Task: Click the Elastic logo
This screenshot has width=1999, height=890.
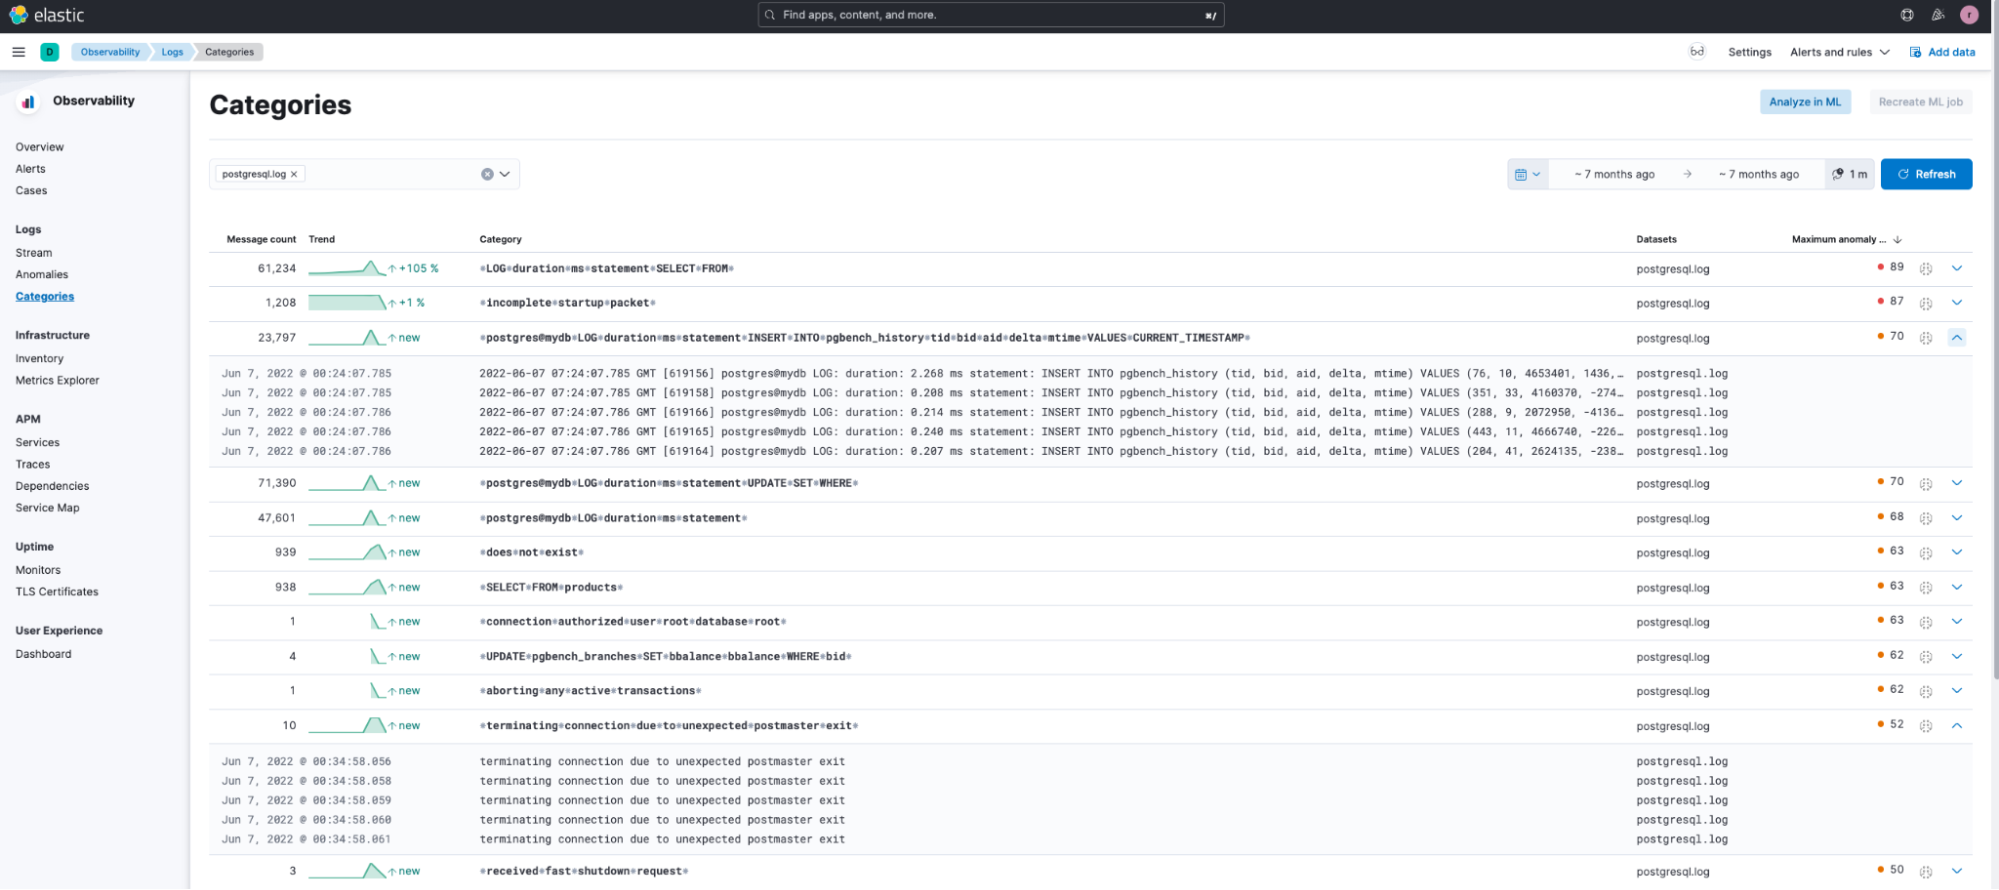Action: (x=47, y=15)
